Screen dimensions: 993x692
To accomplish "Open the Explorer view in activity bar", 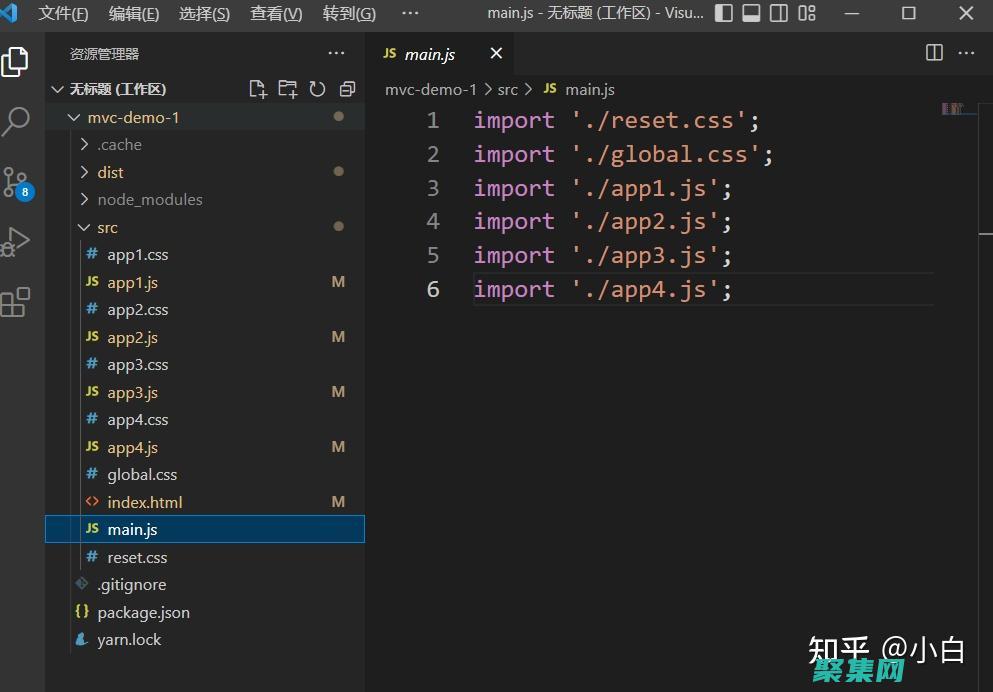I will 15,62.
